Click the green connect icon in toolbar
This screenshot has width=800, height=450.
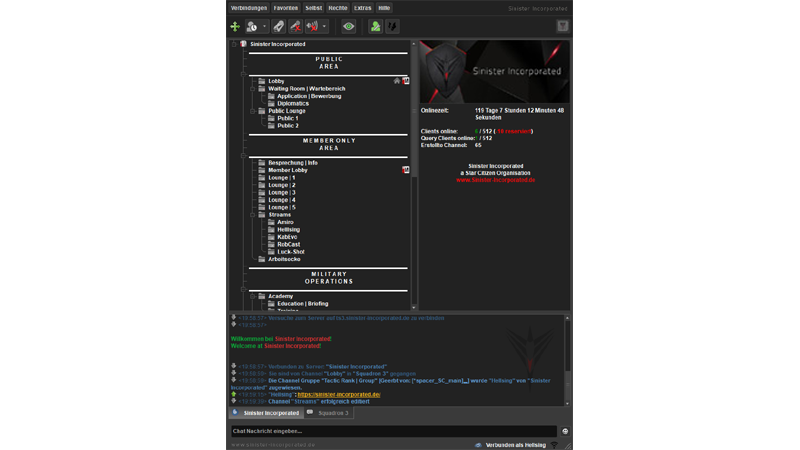[x=235, y=26]
